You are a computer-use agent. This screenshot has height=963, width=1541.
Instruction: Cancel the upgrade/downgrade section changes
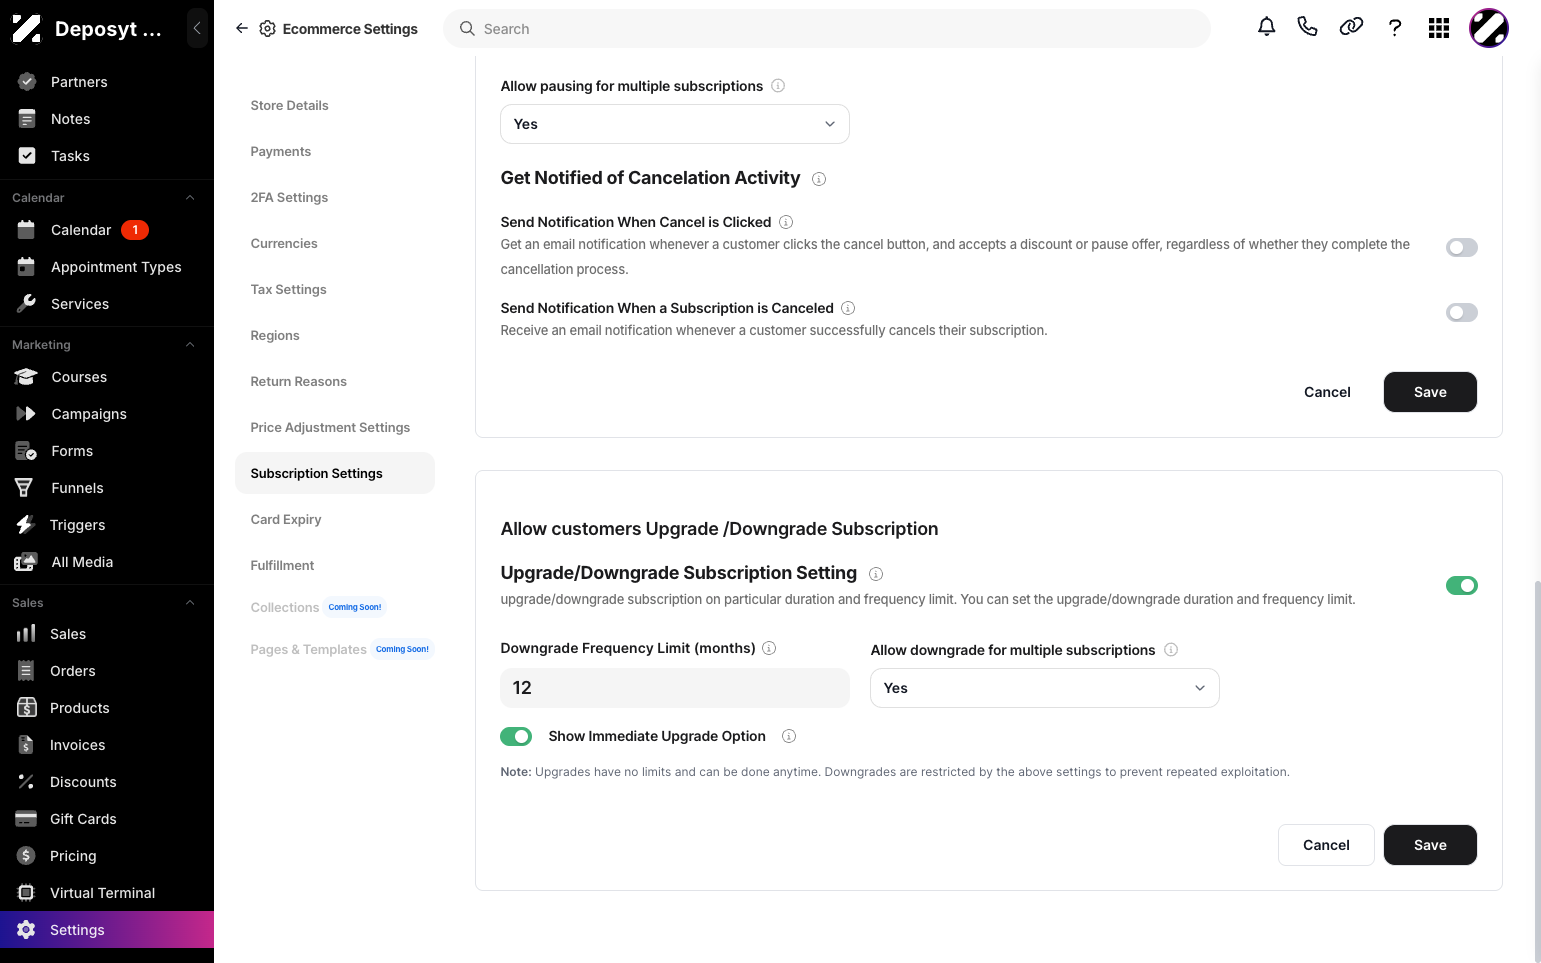click(x=1326, y=845)
